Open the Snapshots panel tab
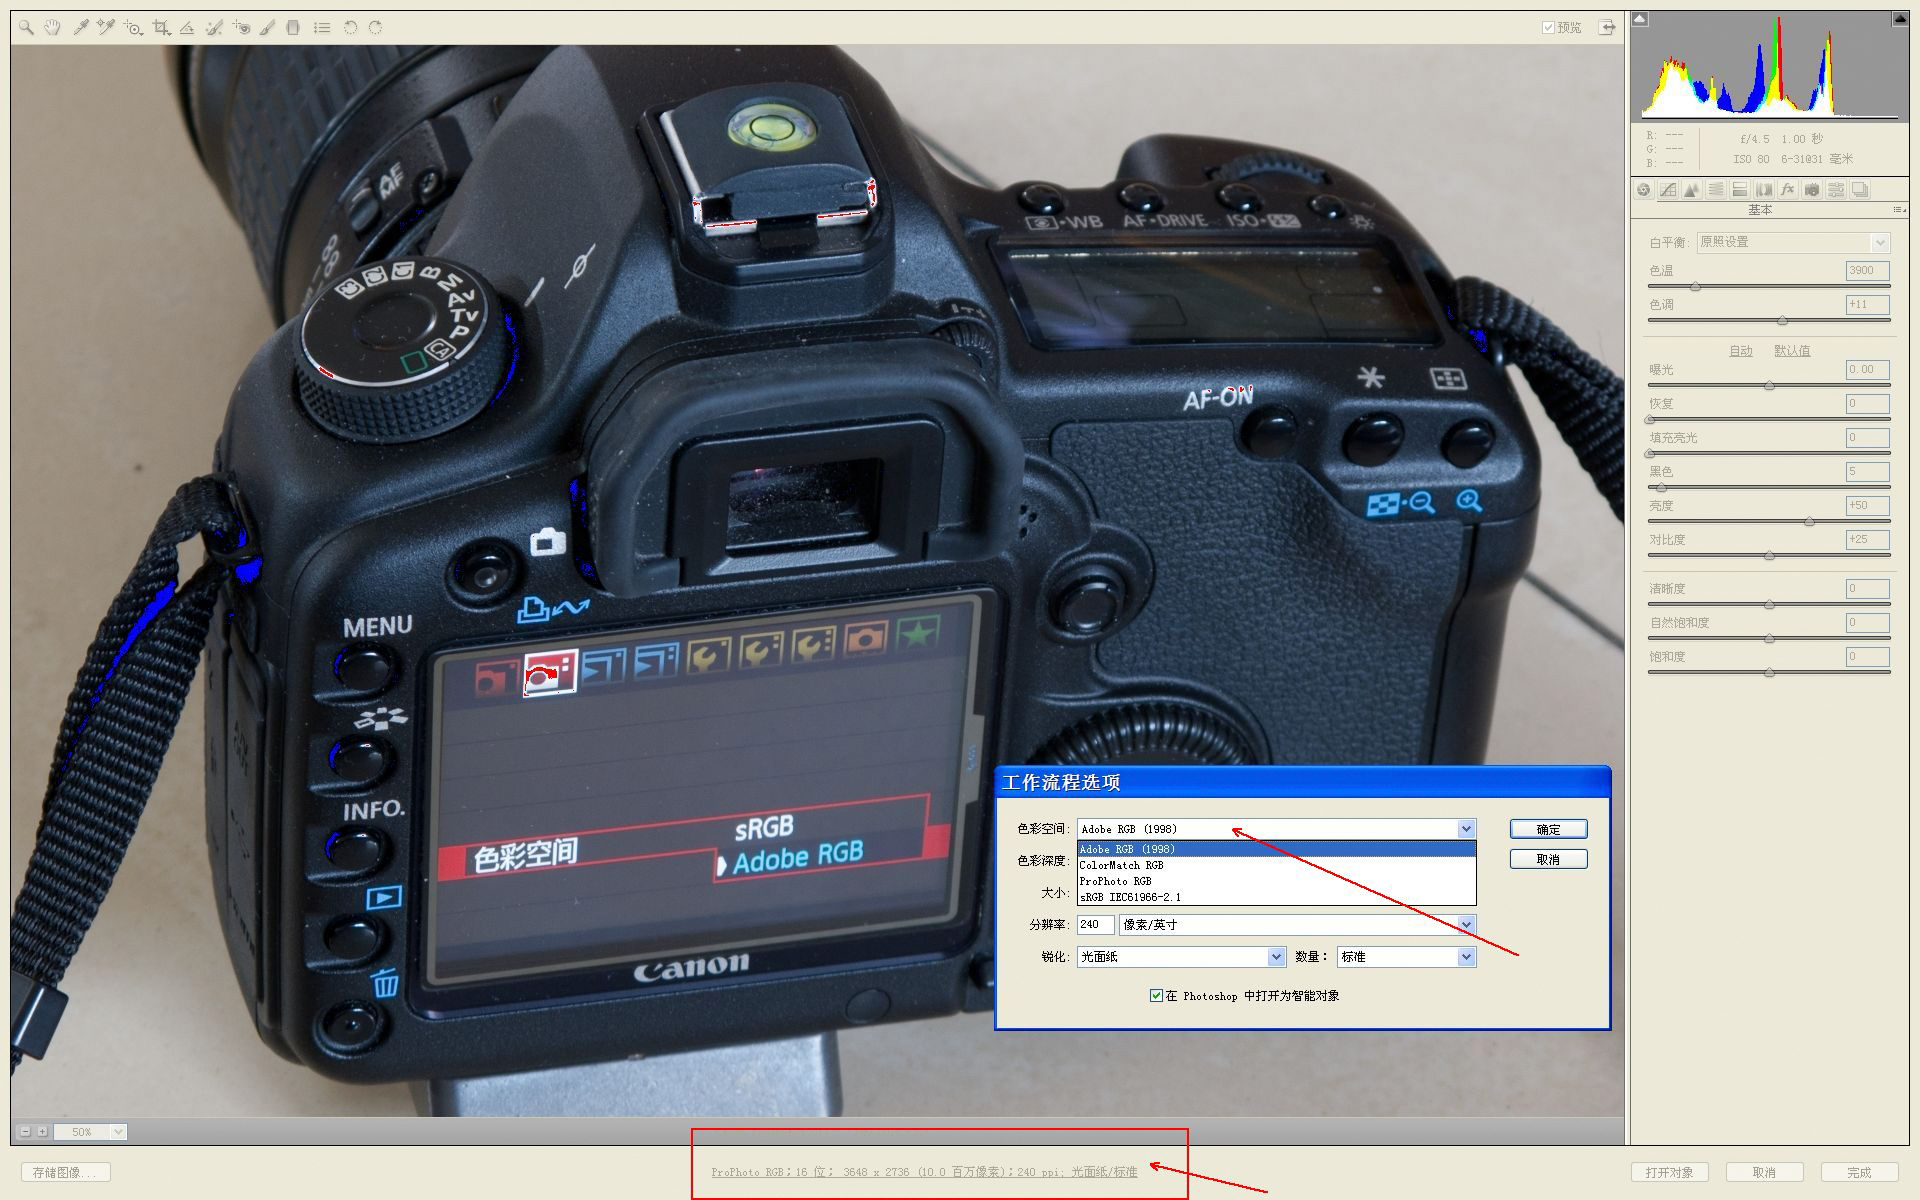 tap(1860, 190)
